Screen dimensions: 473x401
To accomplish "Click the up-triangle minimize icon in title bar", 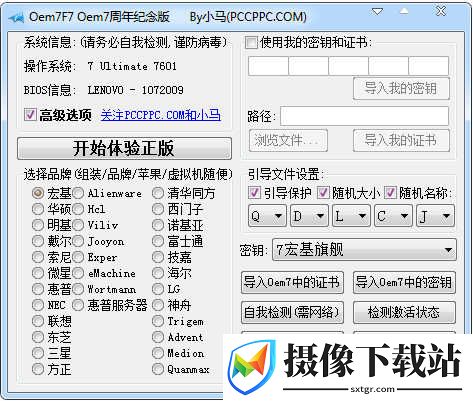I will click(404, 12).
